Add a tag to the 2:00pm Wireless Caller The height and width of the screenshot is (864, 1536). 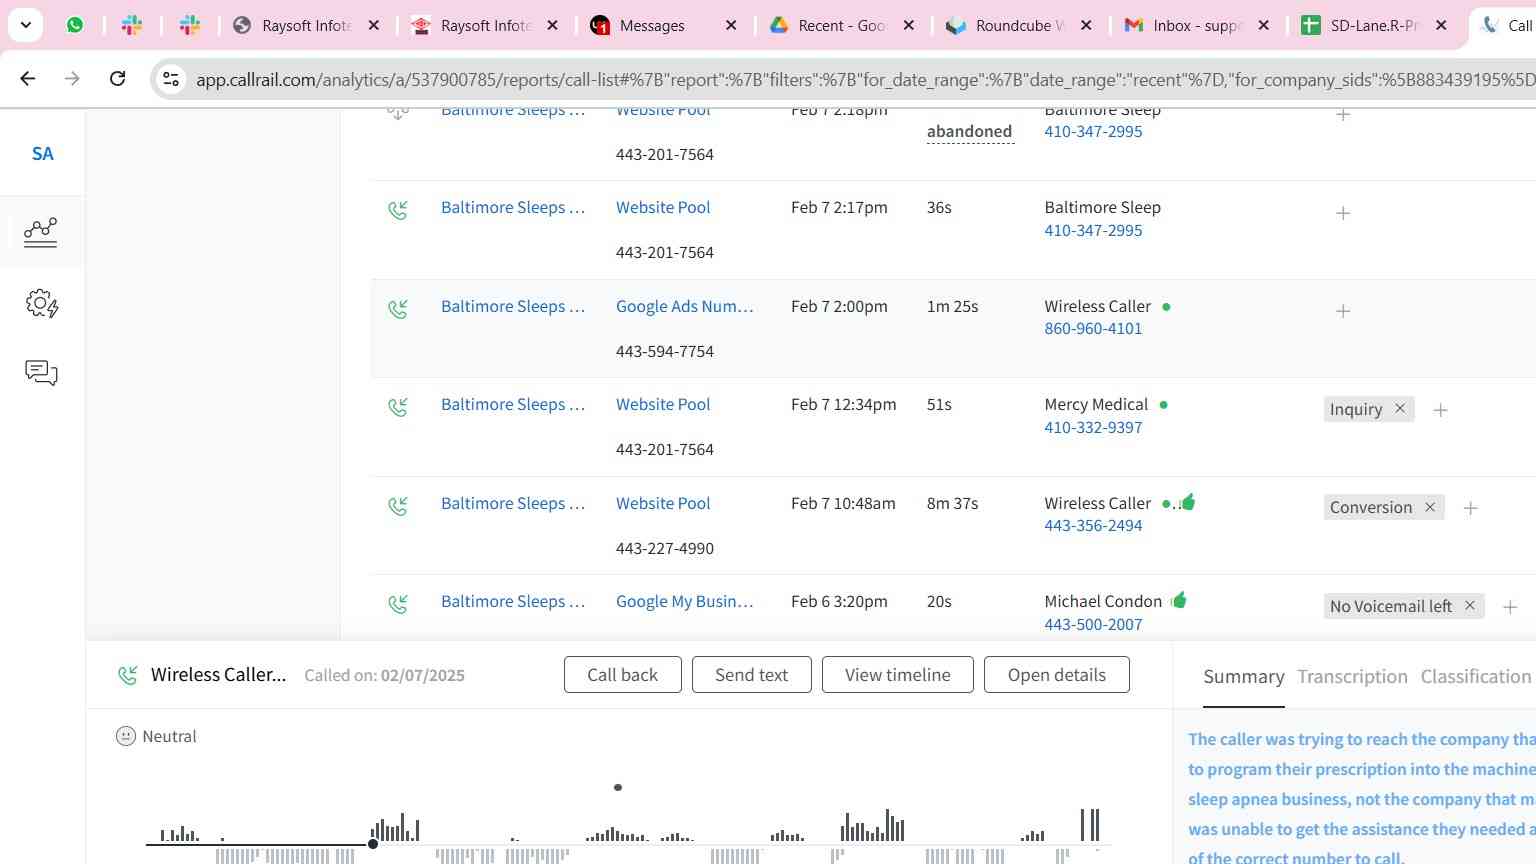pyautogui.click(x=1343, y=311)
